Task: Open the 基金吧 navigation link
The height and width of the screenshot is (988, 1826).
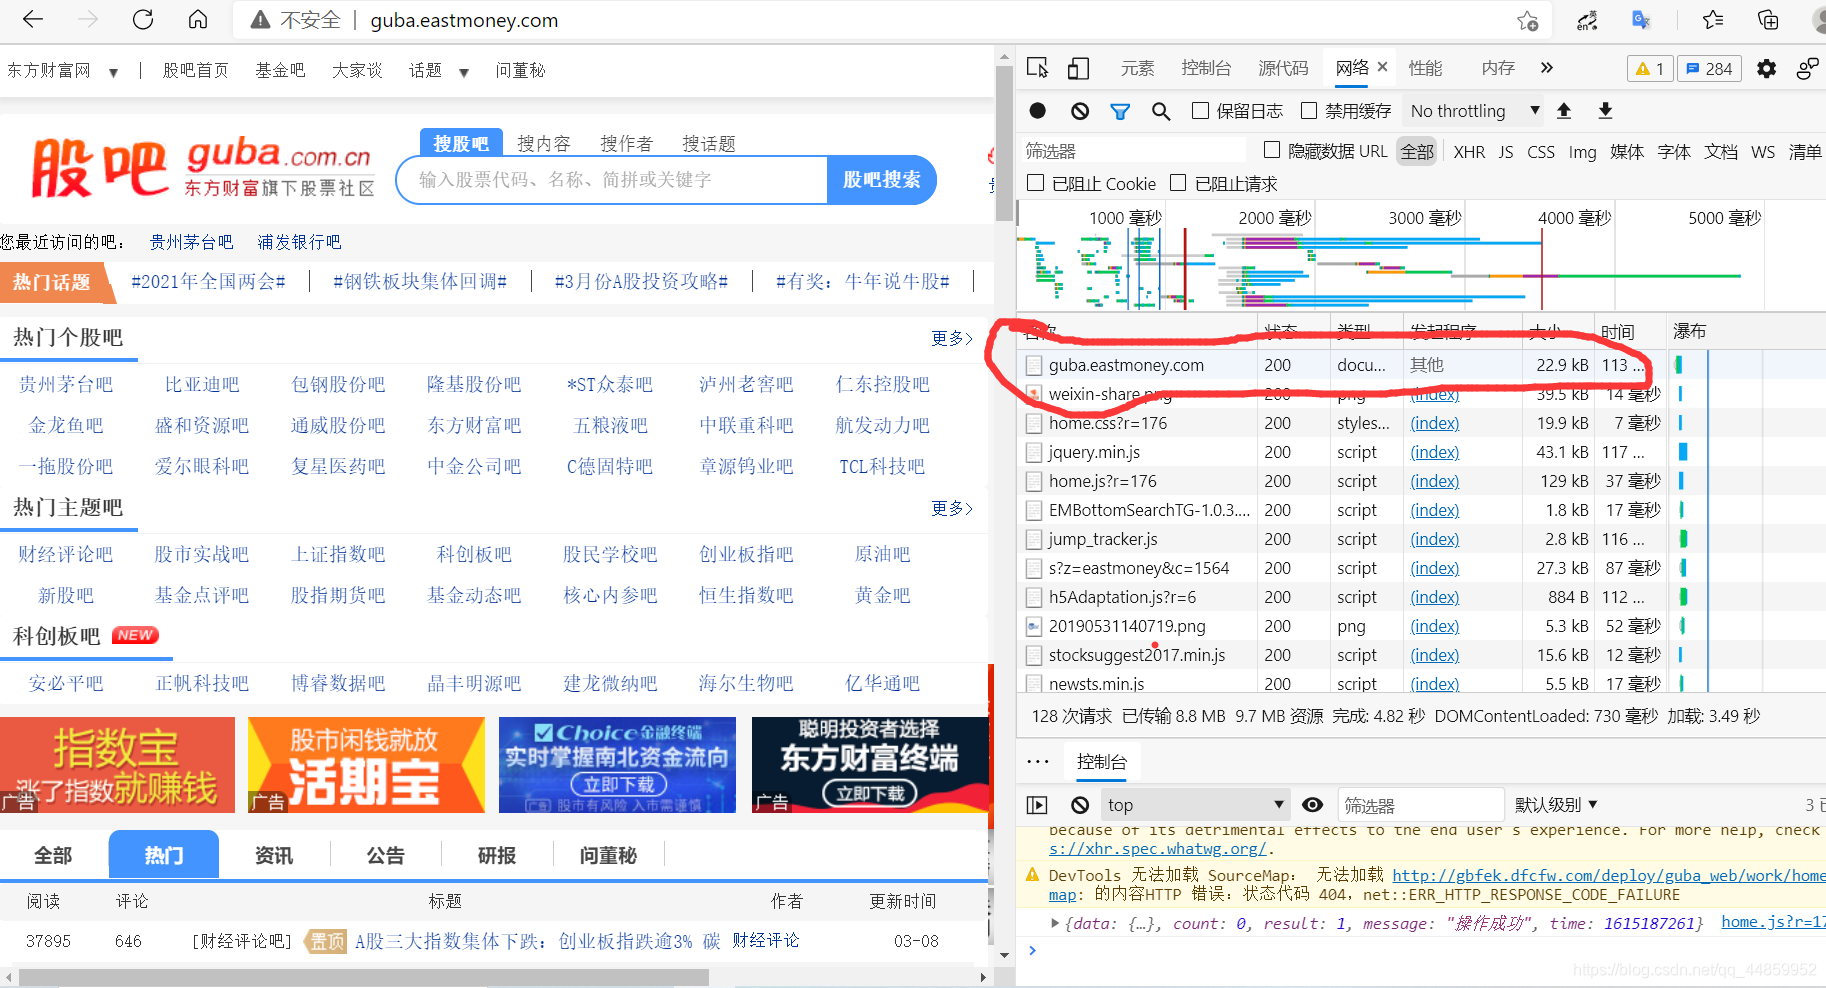Action: pos(280,70)
